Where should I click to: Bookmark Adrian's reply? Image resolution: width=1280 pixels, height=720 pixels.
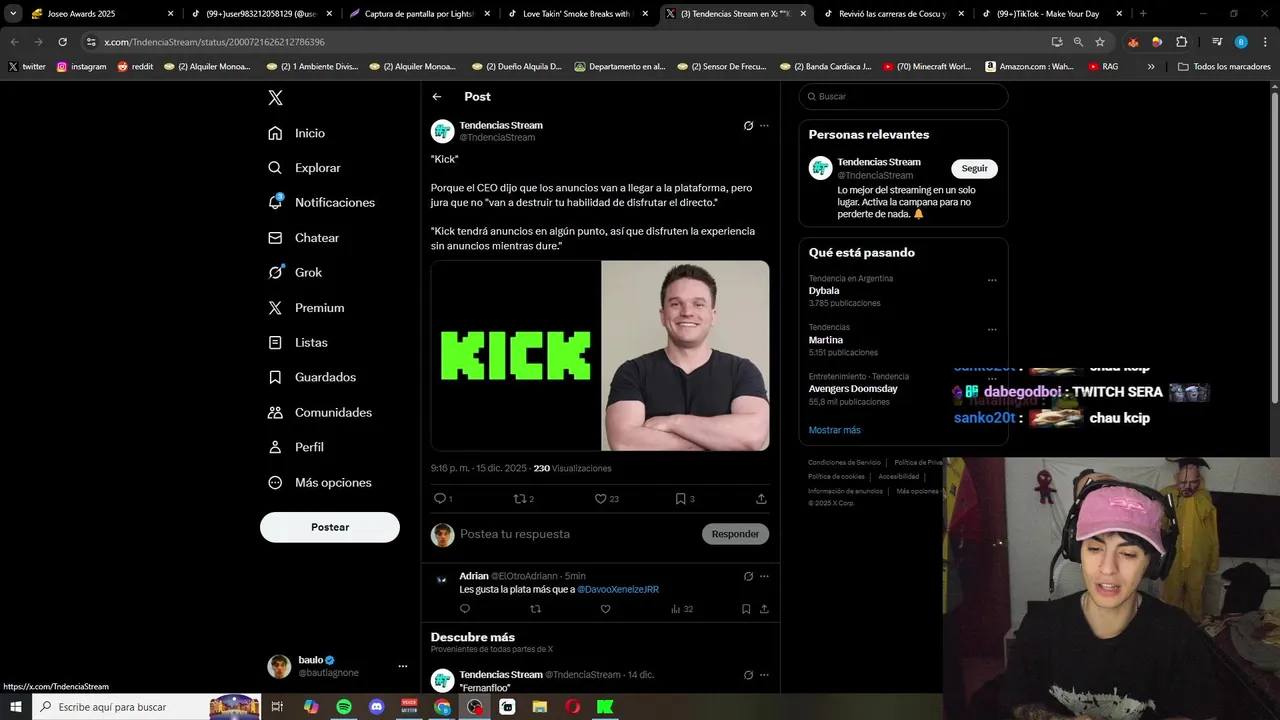[x=746, y=609]
